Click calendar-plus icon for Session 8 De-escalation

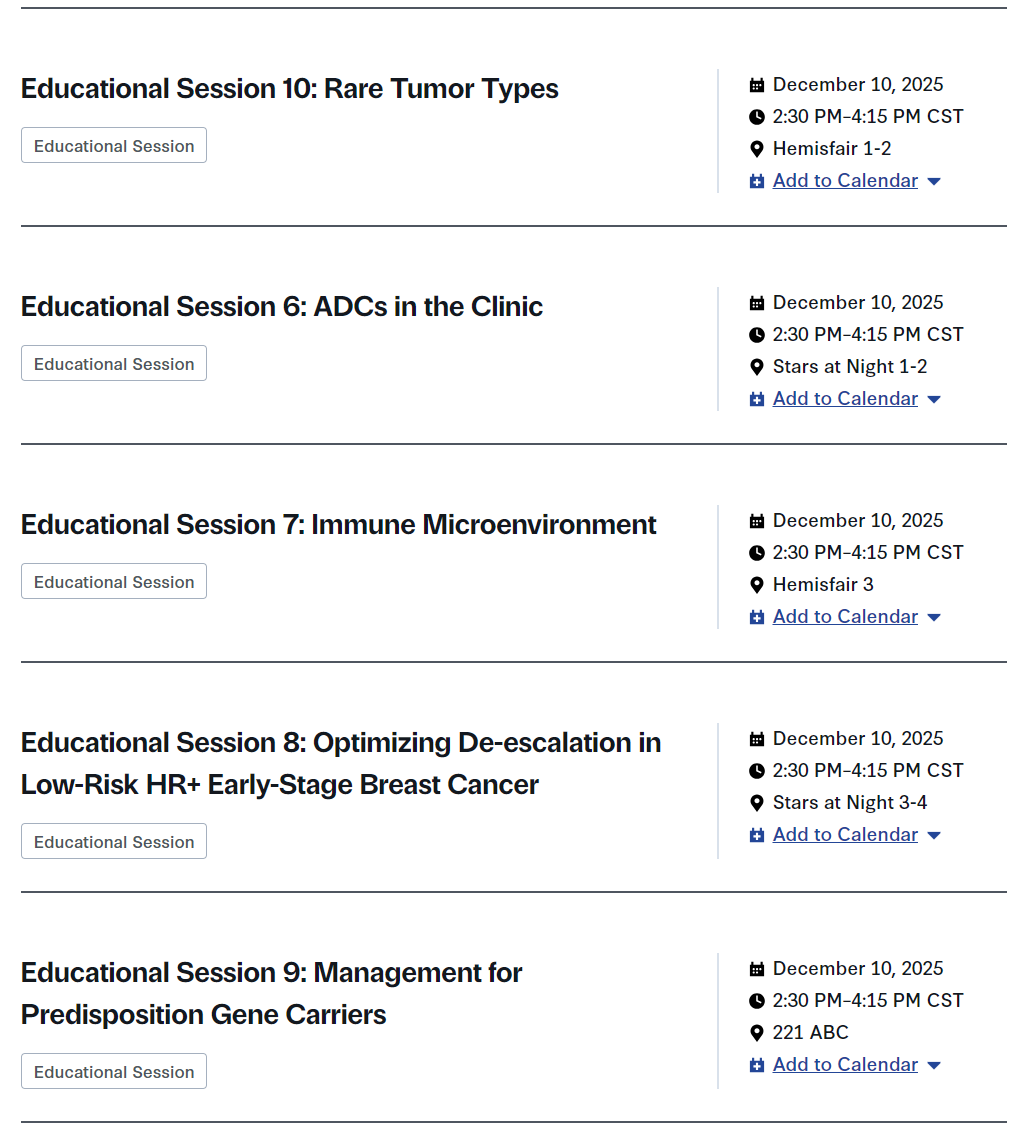click(757, 835)
